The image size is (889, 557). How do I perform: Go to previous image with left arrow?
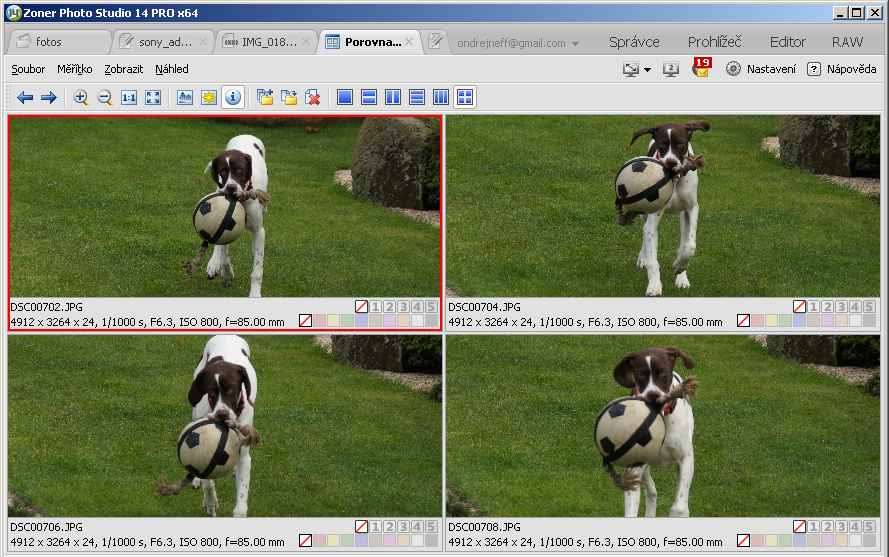point(25,97)
